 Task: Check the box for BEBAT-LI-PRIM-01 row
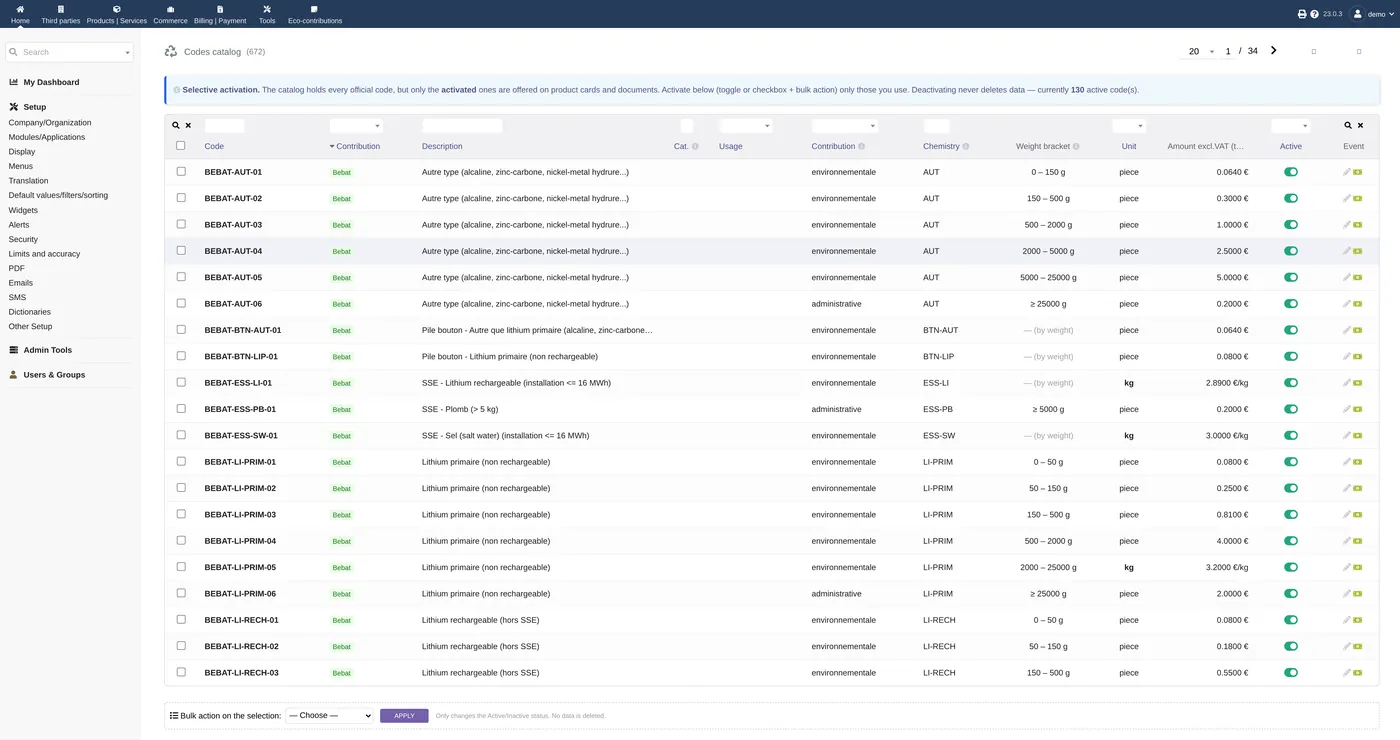[x=181, y=461]
